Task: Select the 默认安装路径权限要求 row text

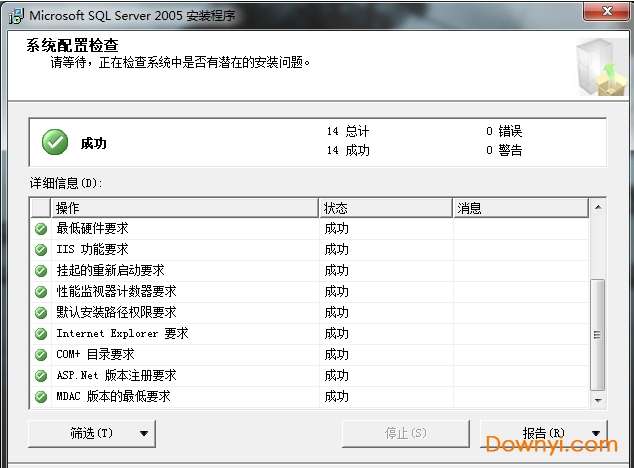Action: coord(116,313)
